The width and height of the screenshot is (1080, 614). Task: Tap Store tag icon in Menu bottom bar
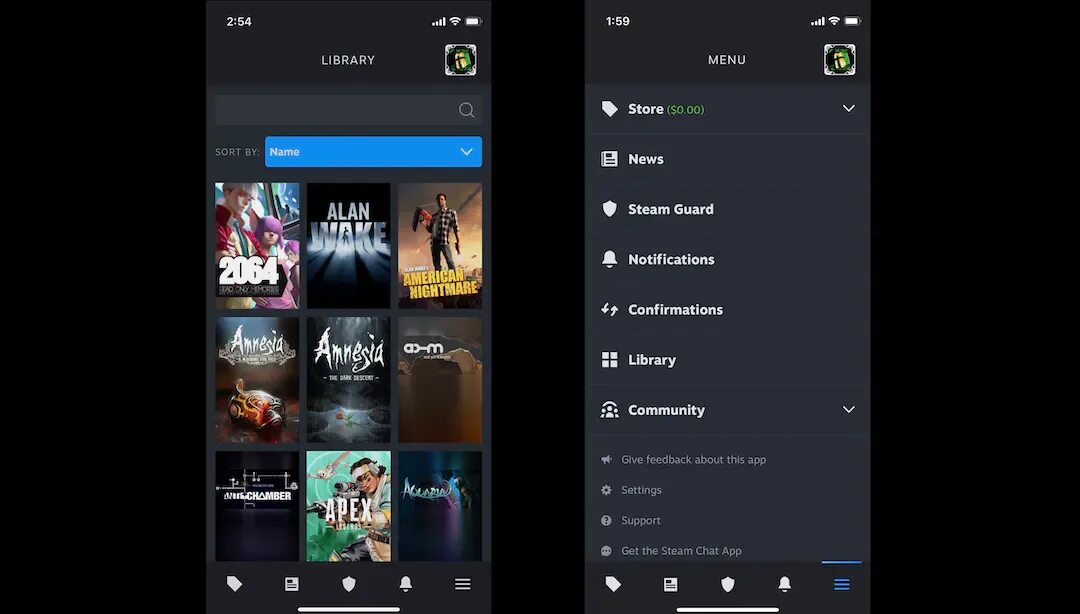[613, 584]
